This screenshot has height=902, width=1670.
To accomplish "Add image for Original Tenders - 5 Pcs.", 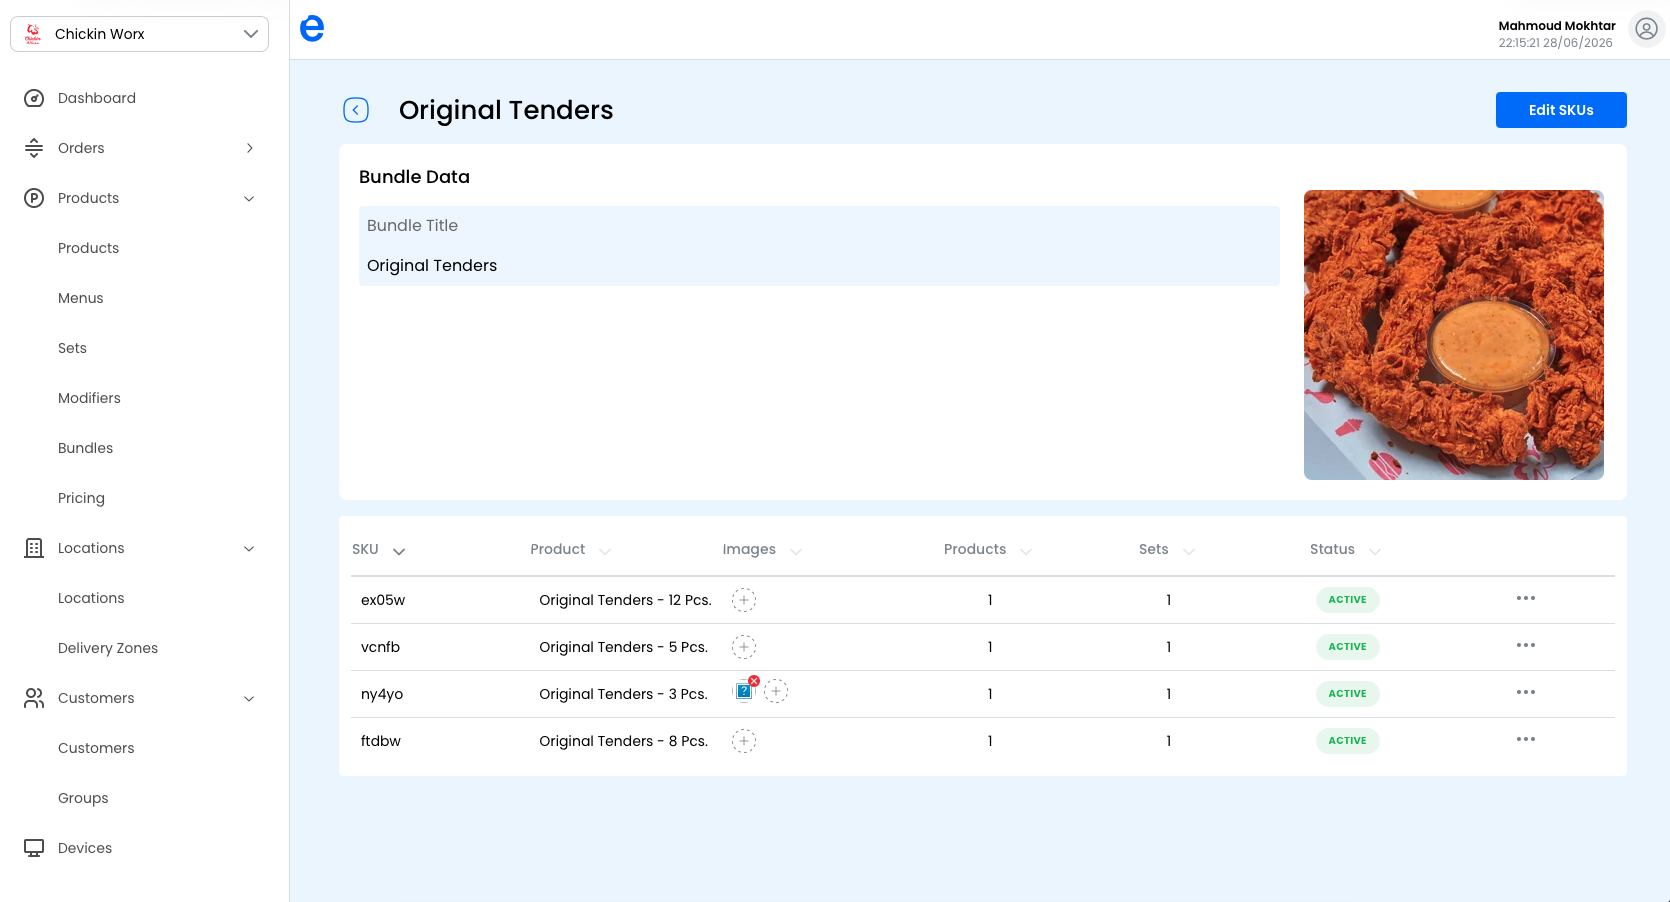I will coord(744,647).
